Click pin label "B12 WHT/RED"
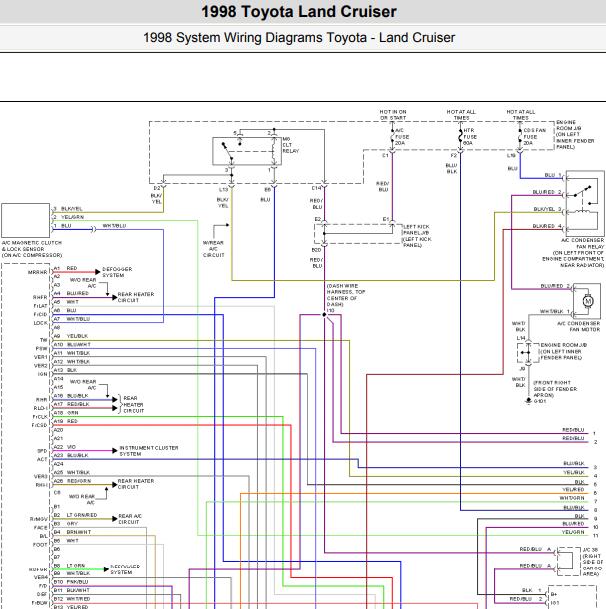 pyautogui.click(x=72, y=599)
